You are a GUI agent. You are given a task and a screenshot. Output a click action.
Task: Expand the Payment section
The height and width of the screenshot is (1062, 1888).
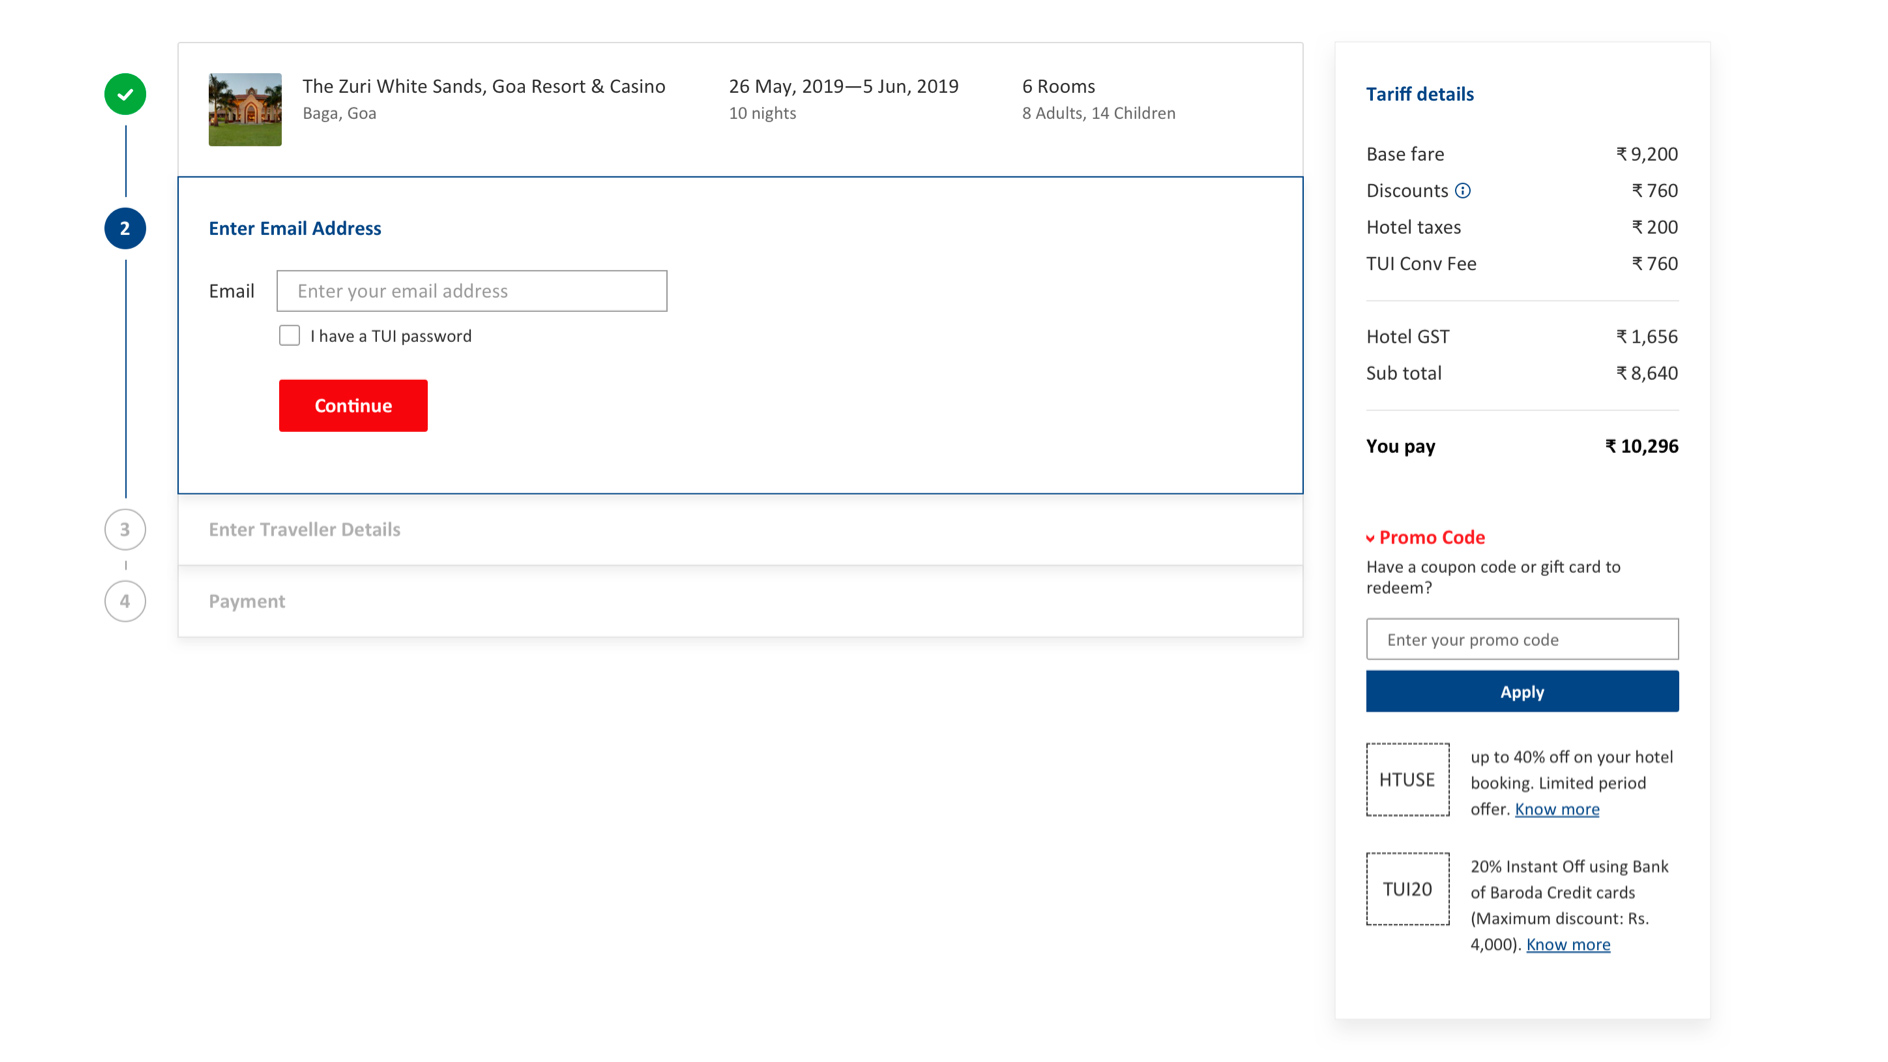247,602
